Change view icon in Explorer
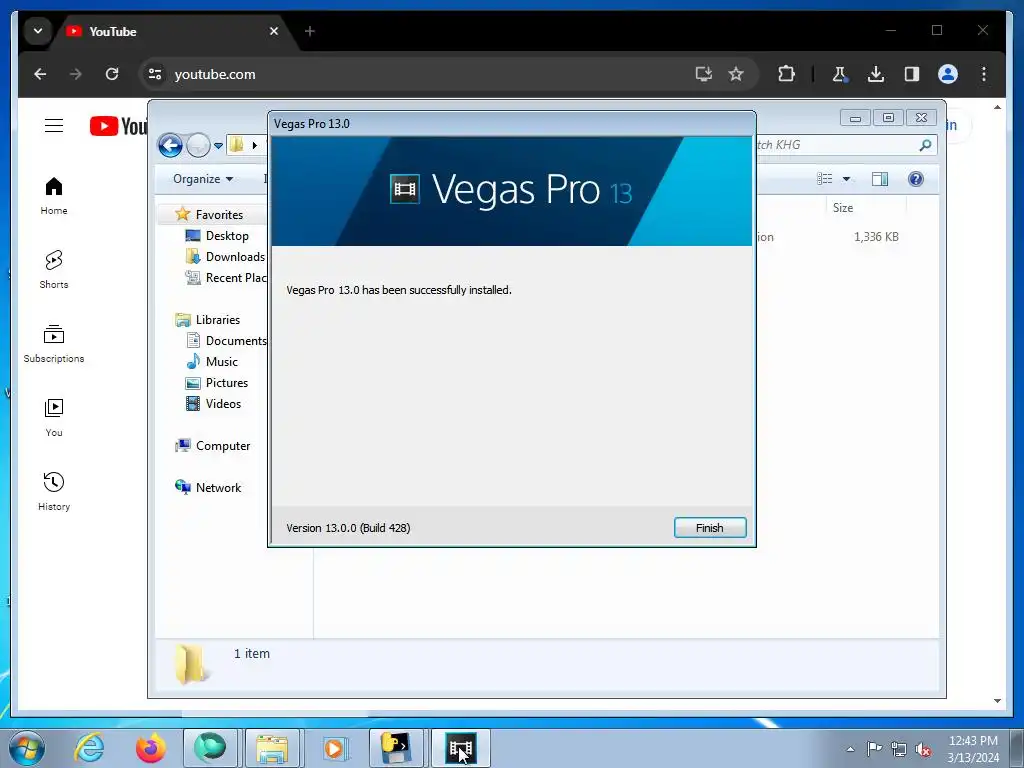The width and height of the screenshot is (1024, 768). tap(825, 179)
